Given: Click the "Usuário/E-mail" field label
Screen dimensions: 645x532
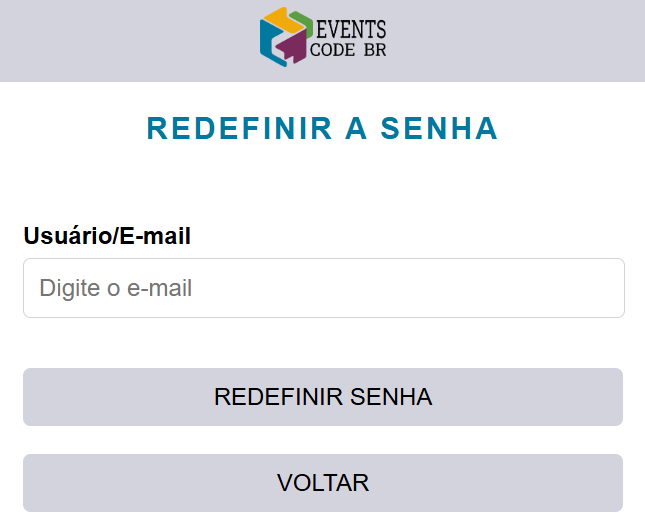Looking at the screenshot, I should click(x=107, y=236).
